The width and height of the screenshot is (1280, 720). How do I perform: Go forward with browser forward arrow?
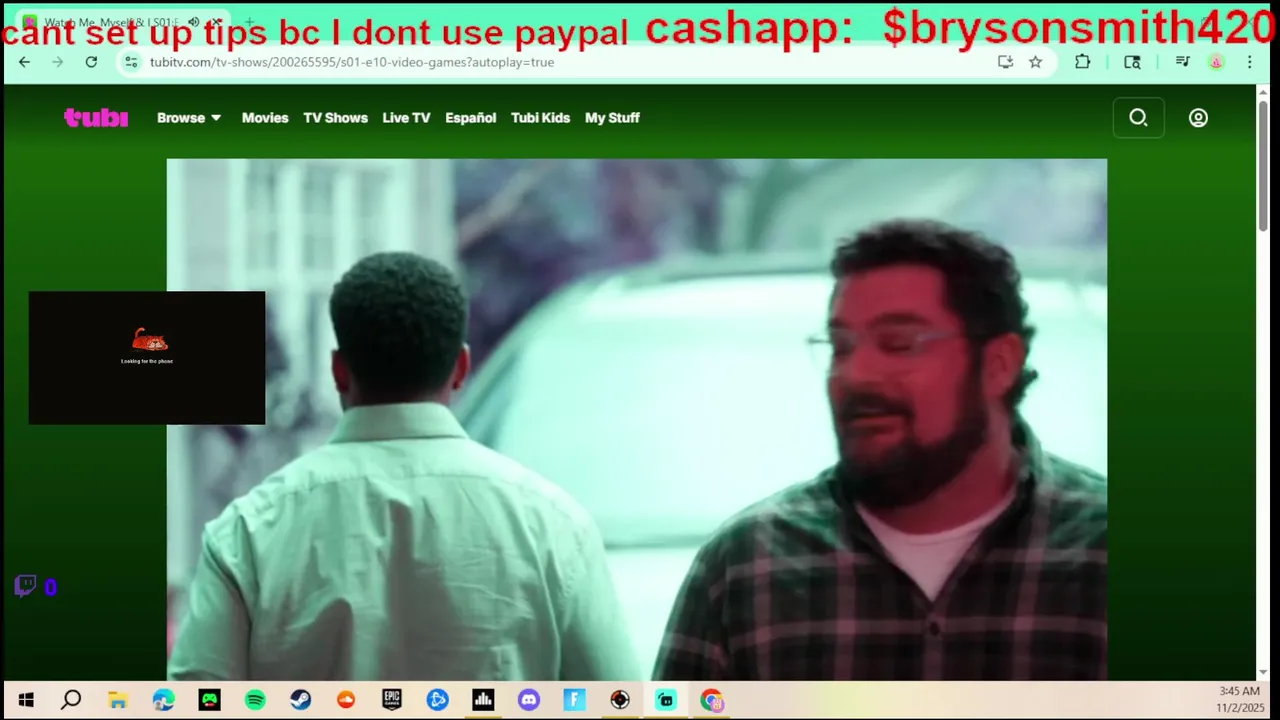(x=57, y=62)
